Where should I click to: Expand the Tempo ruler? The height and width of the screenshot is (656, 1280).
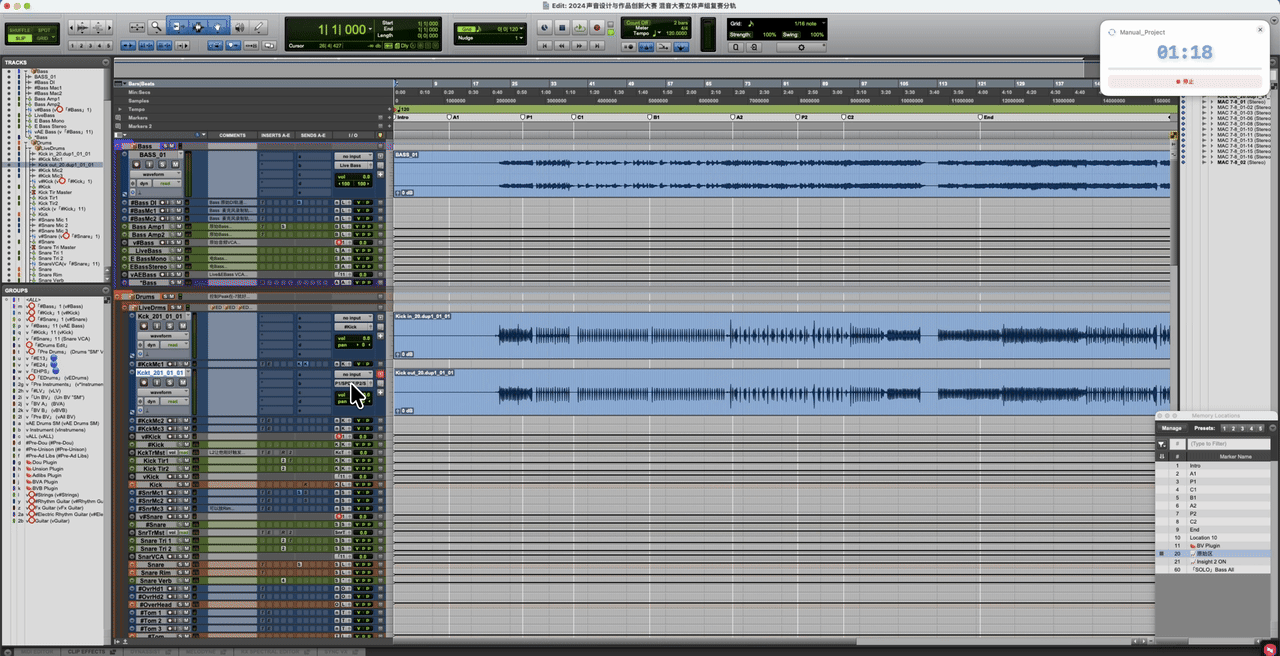[x=120, y=109]
